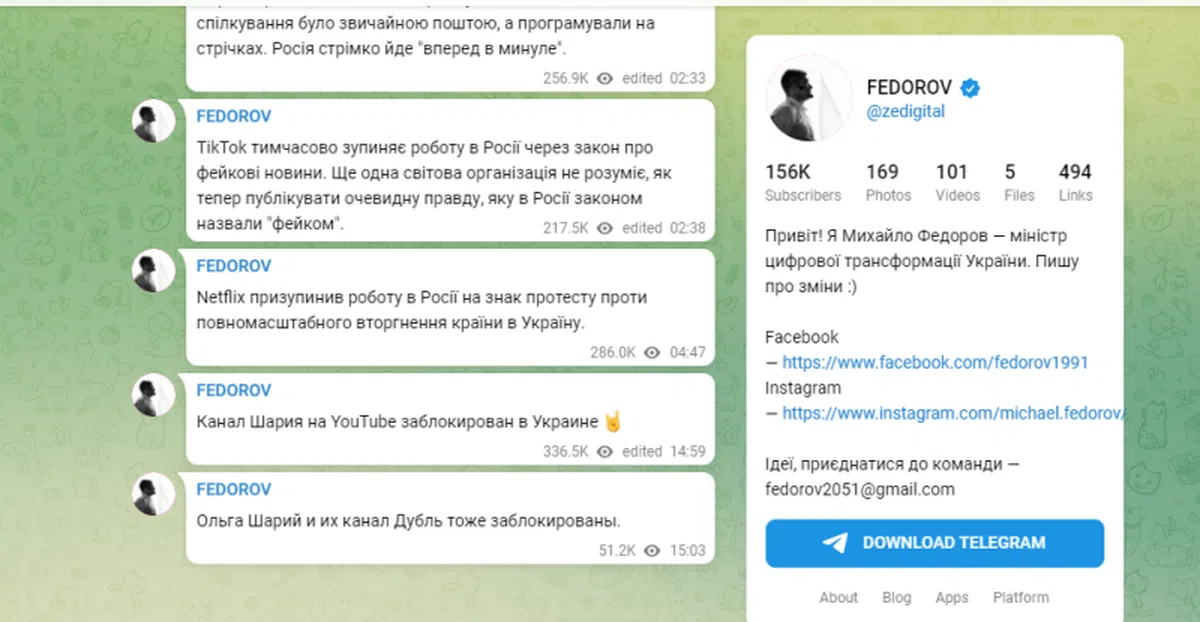Click the author avatar beside TikTok post

point(154,121)
